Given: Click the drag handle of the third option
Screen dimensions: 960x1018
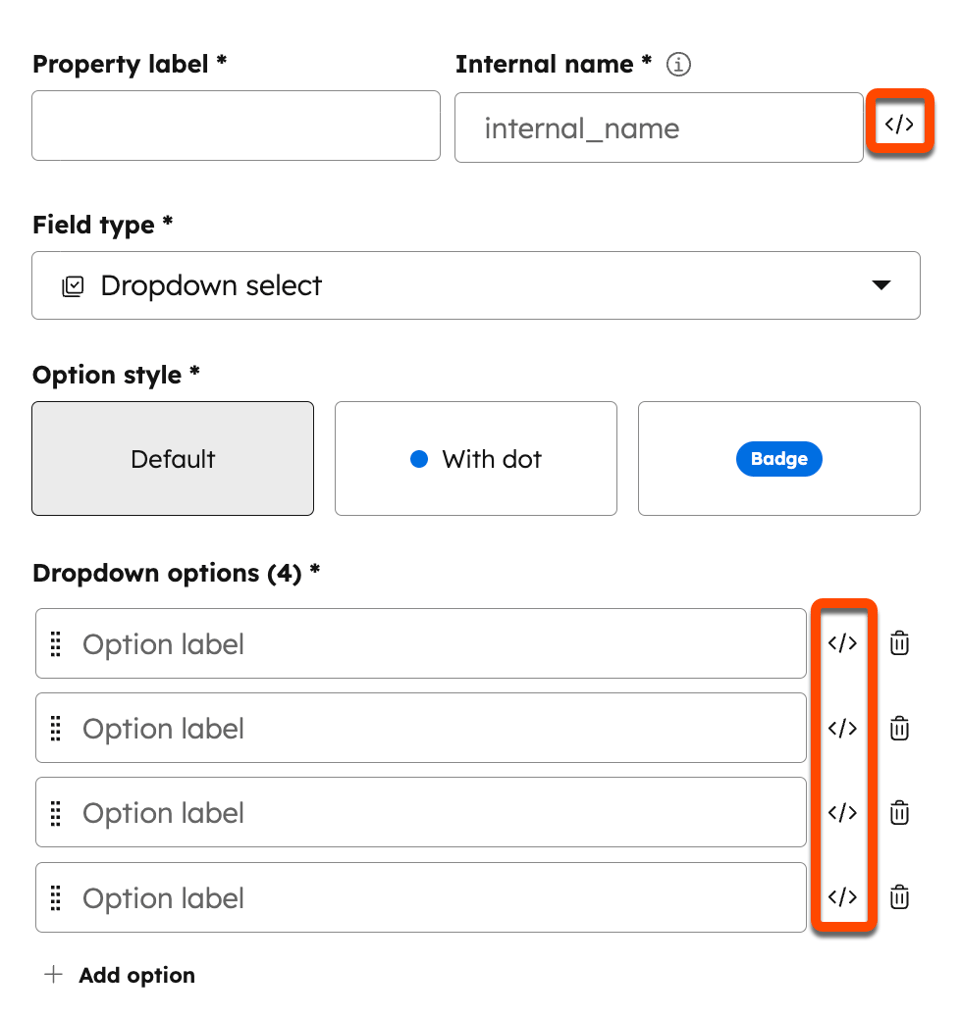Looking at the screenshot, I should tap(57, 812).
